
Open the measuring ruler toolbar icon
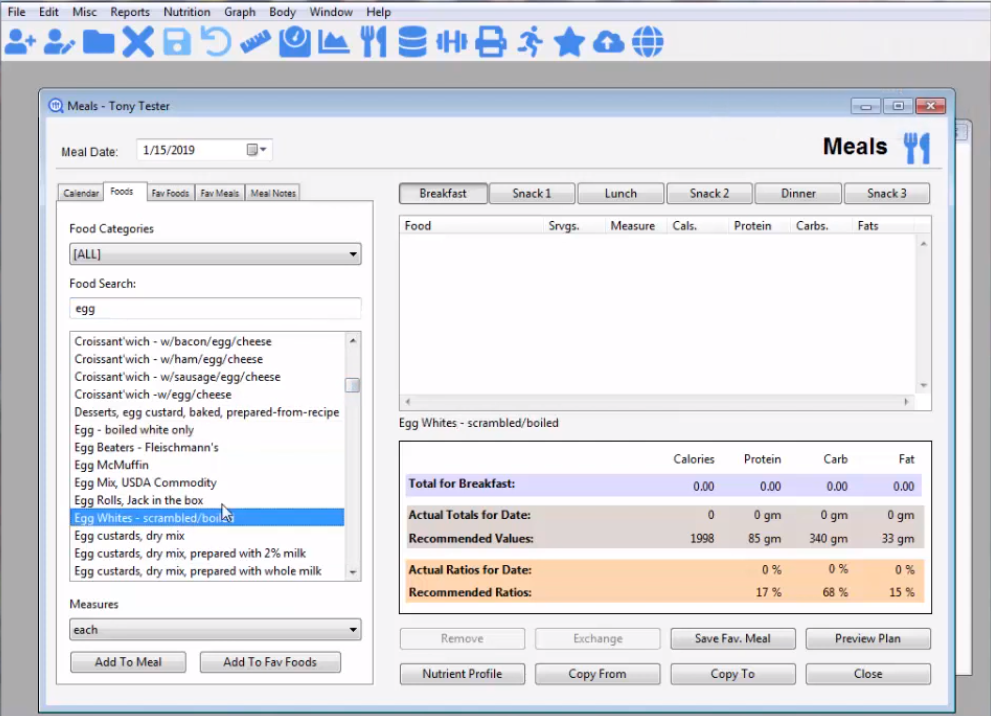tap(255, 42)
